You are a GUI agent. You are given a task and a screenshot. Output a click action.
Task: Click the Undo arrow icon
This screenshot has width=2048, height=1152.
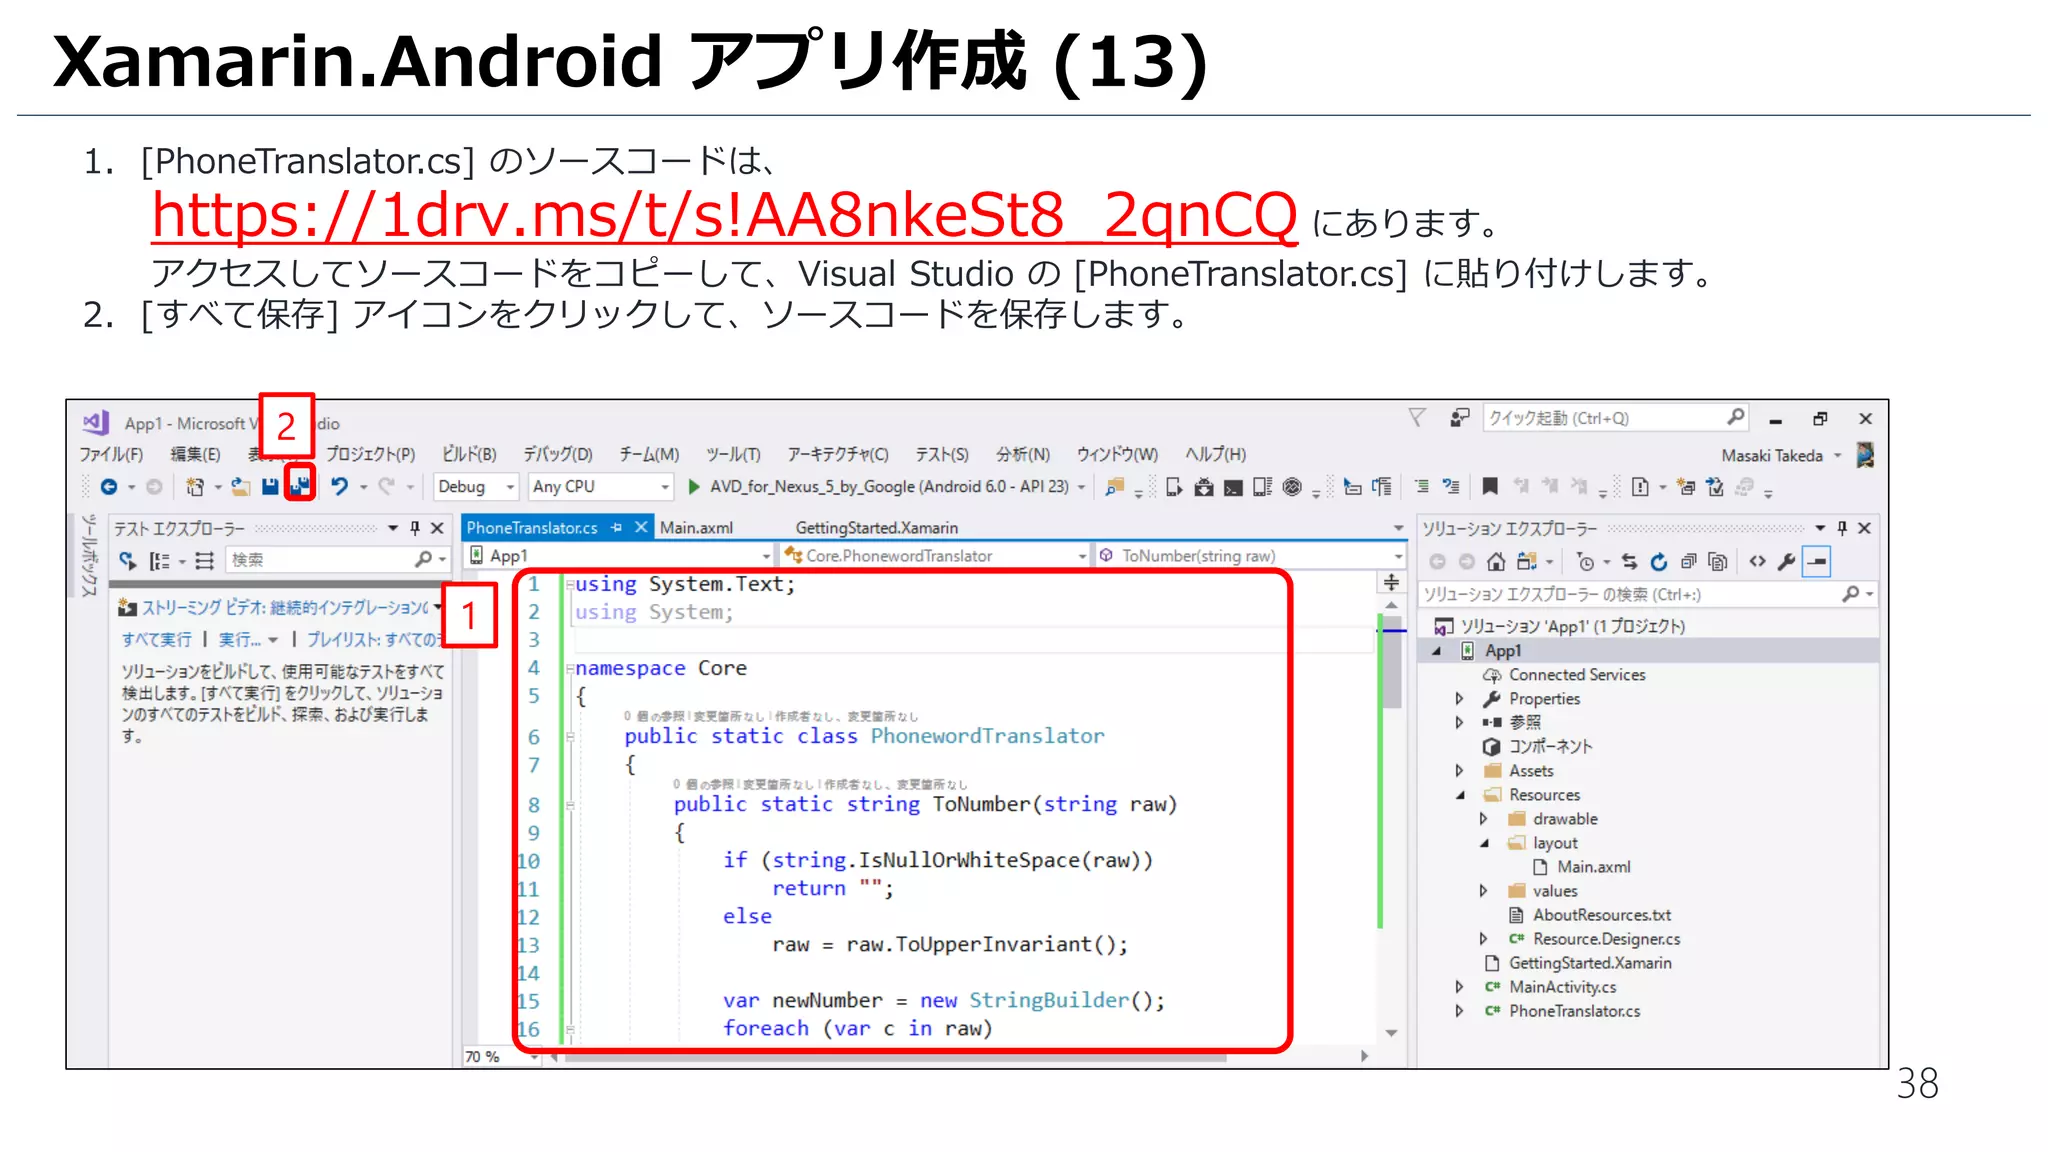click(x=340, y=486)
